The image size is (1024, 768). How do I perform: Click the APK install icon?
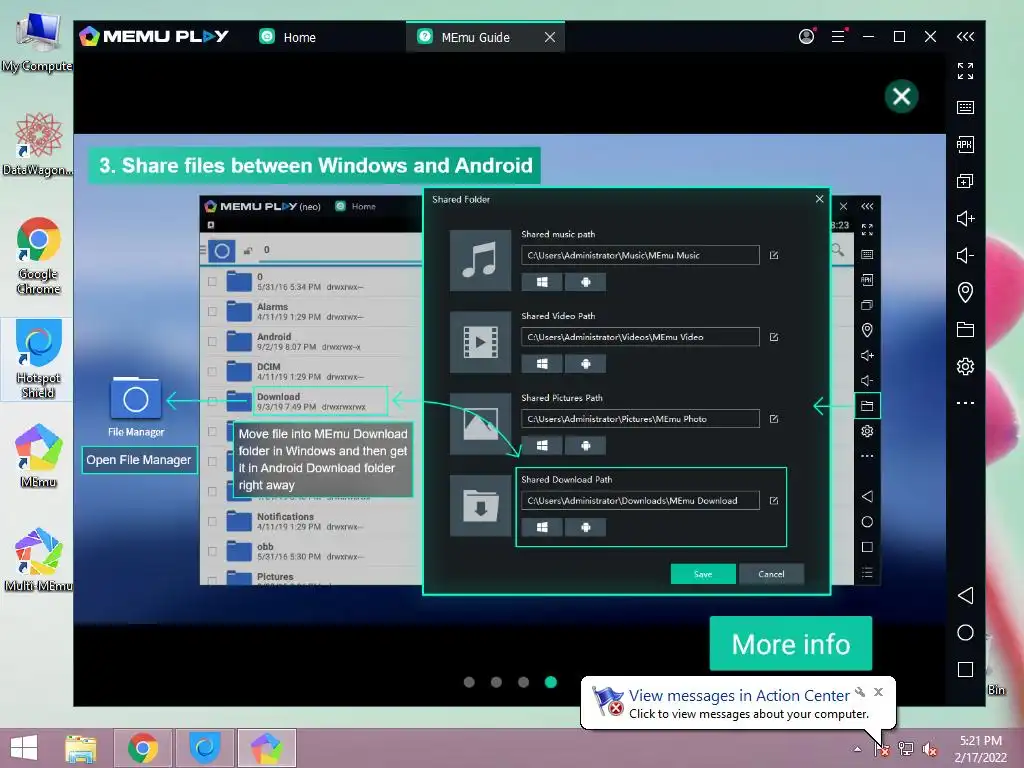pos(965,144)
